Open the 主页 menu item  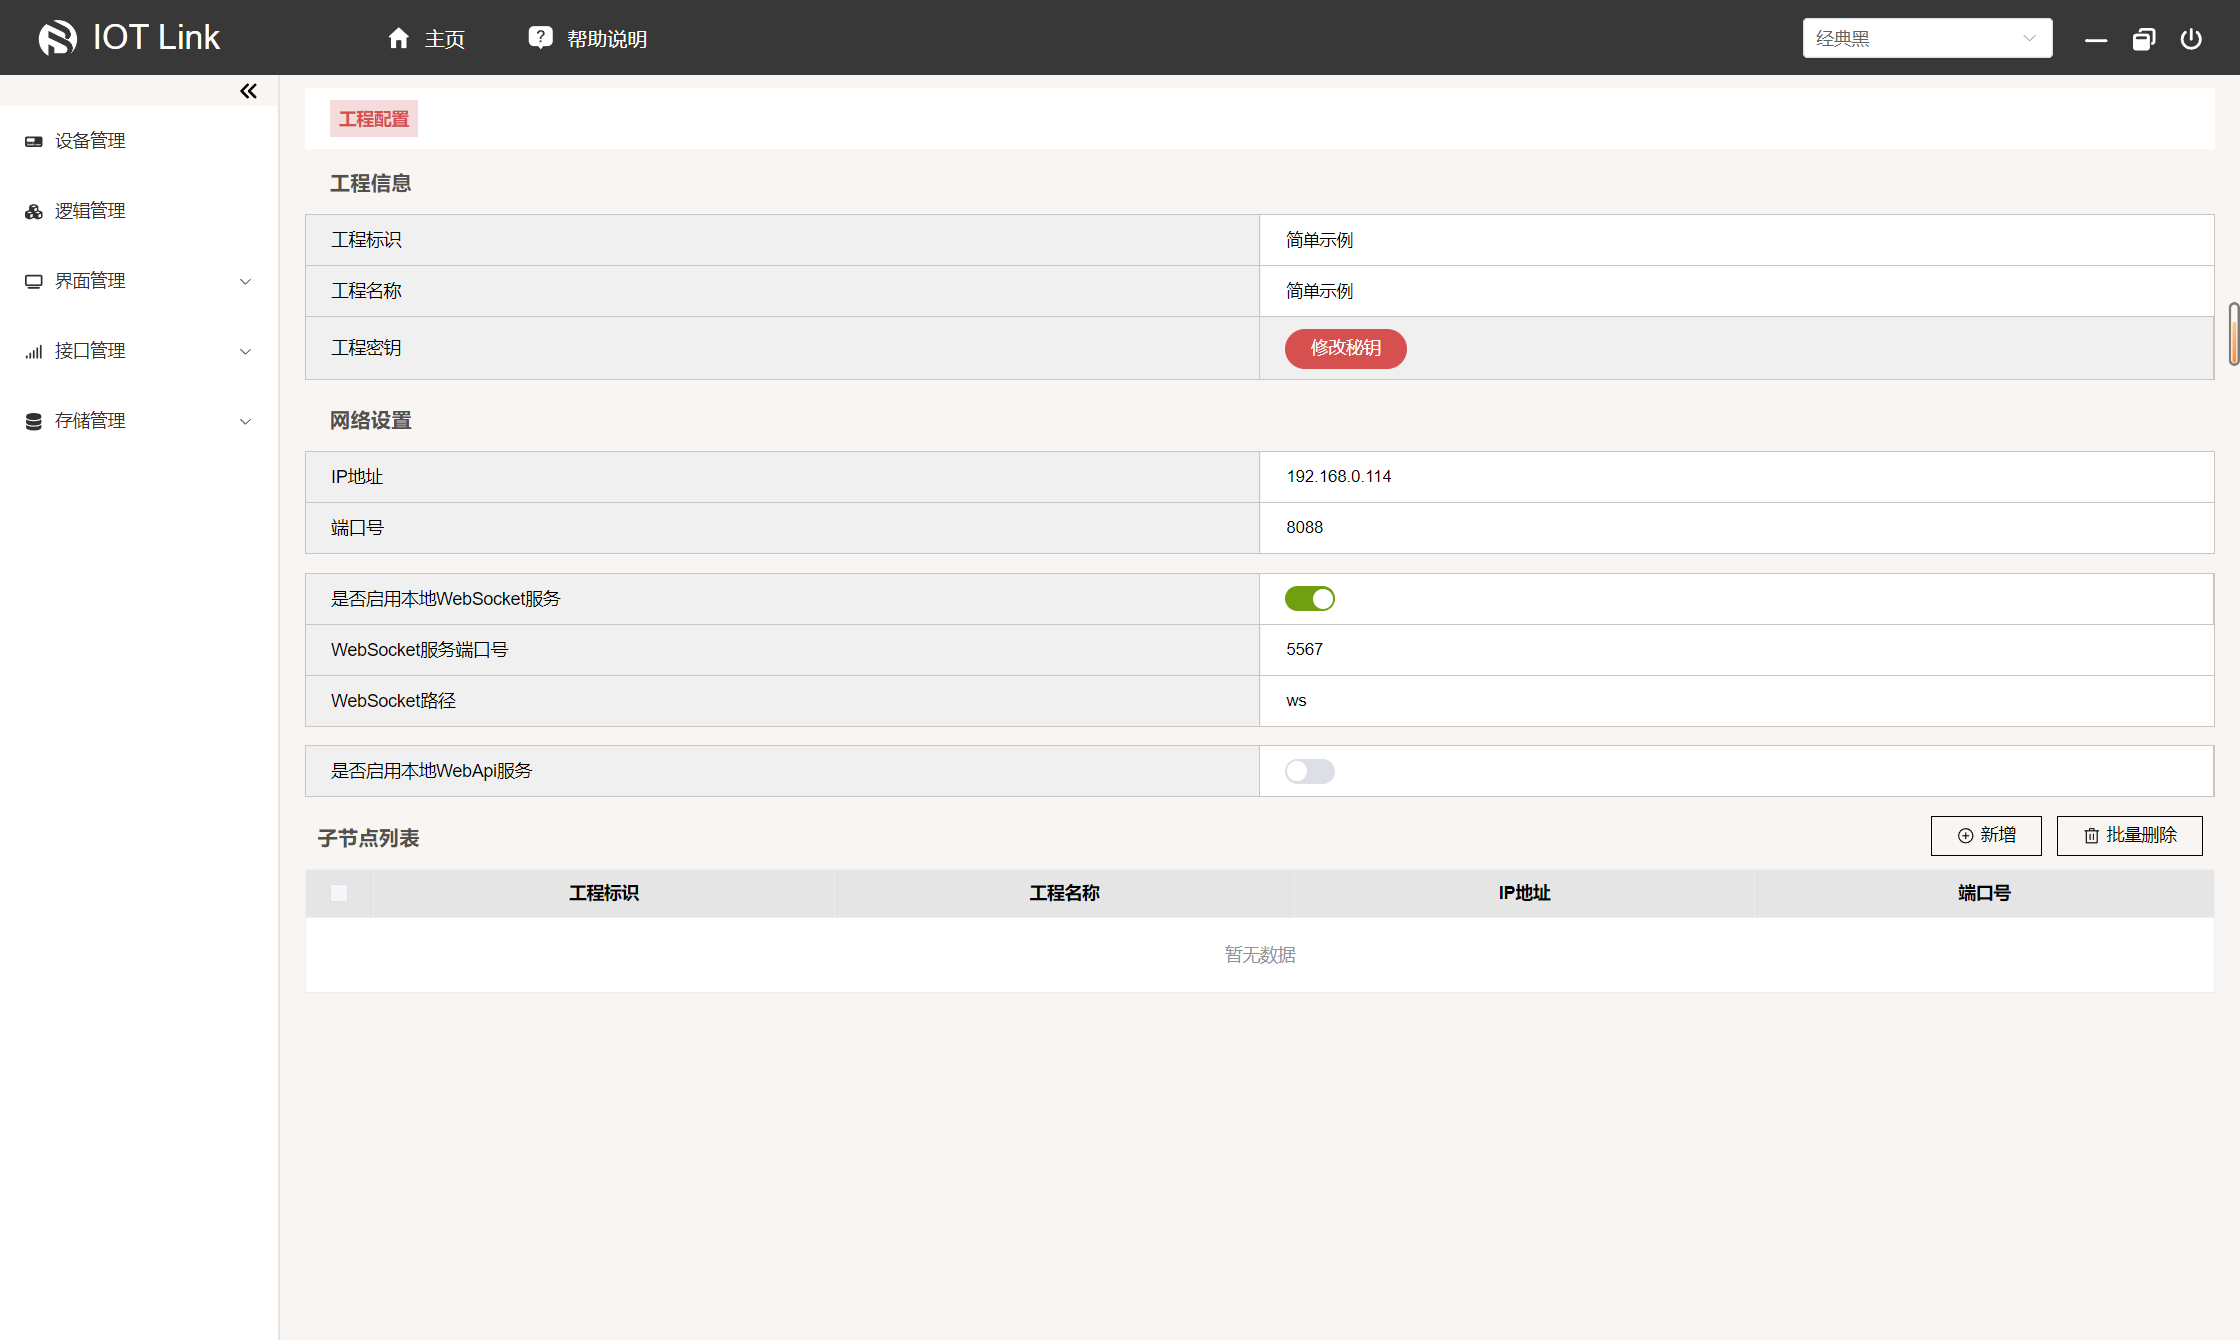pyautogui.click(x=426, y=38)
